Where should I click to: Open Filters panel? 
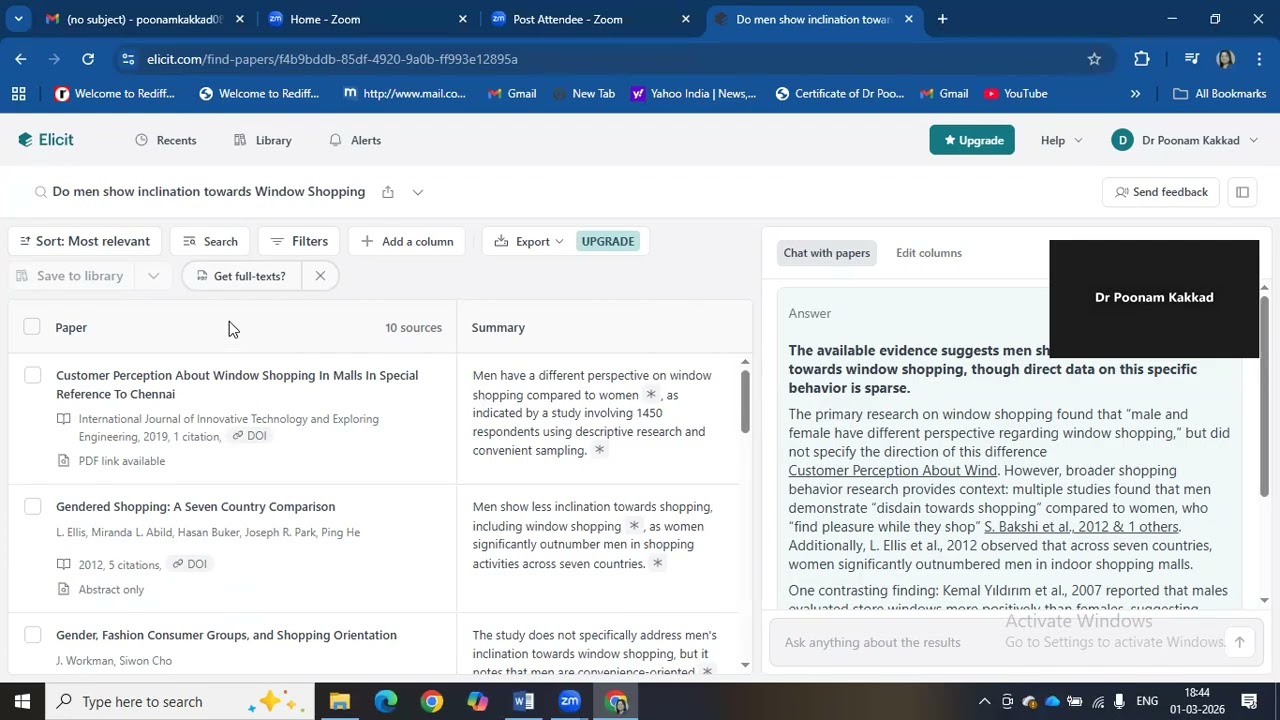[x=299, y=241]
